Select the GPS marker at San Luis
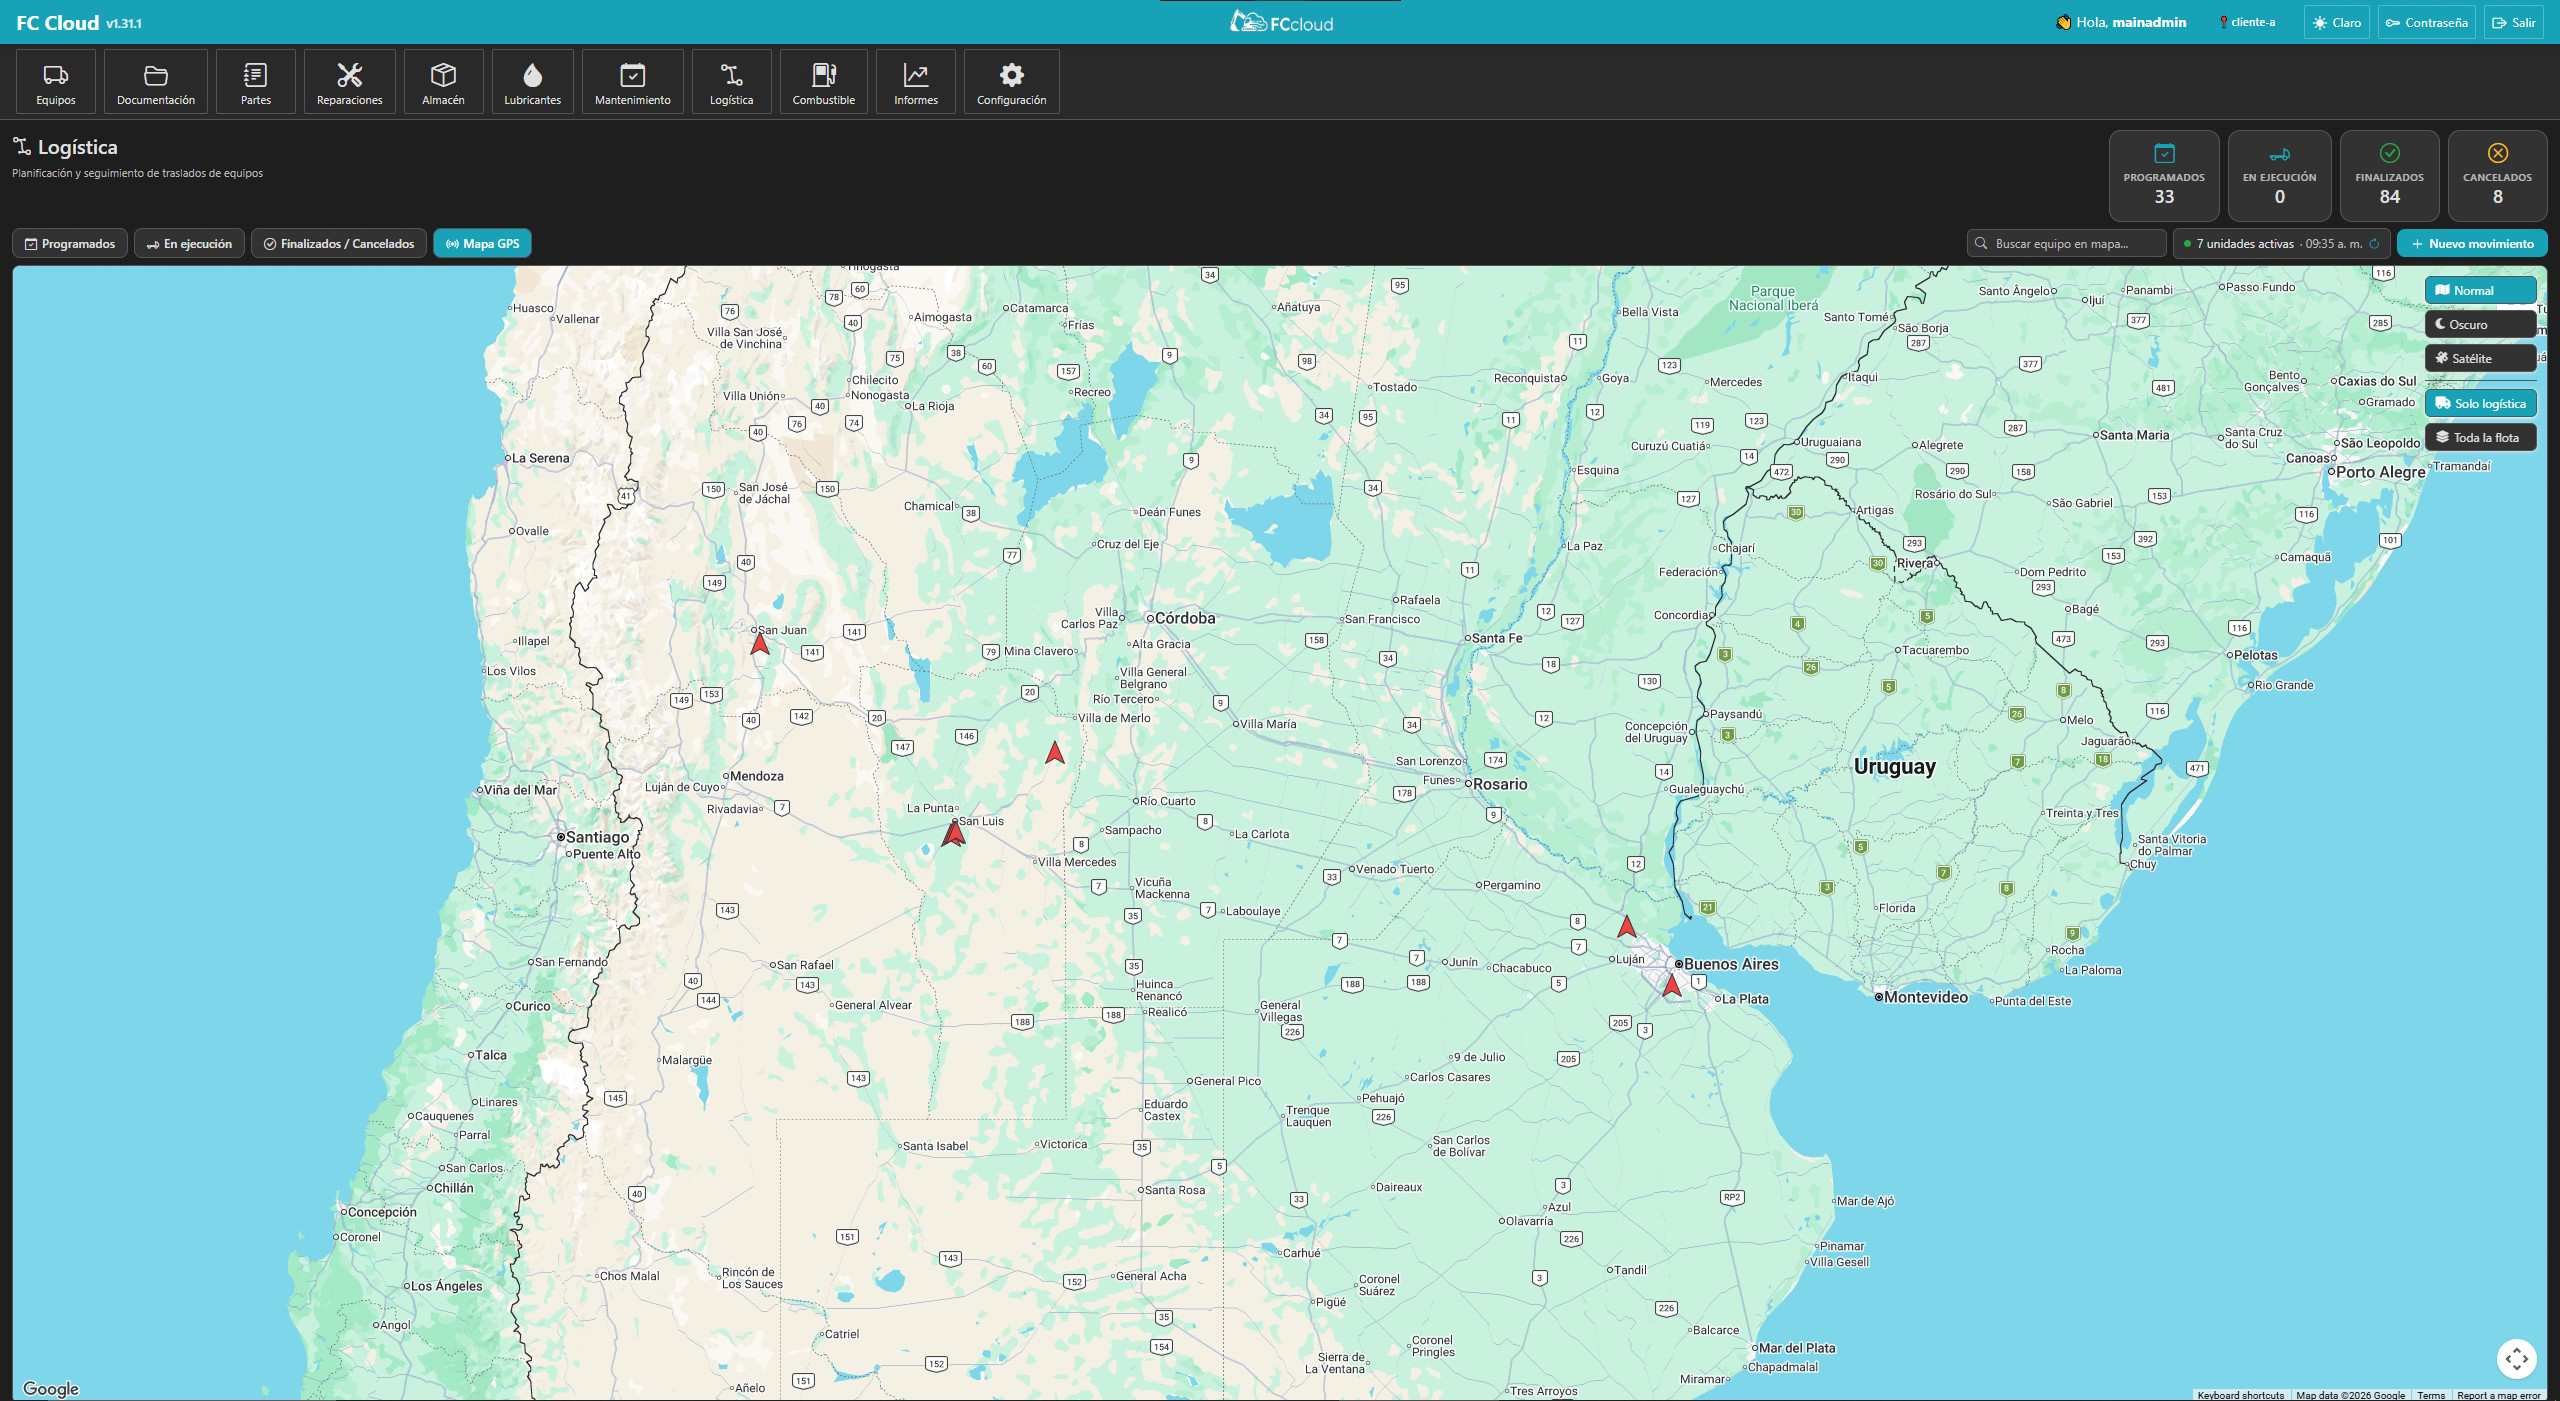This screenshot has height=1401, width=2560. point(954,832)
